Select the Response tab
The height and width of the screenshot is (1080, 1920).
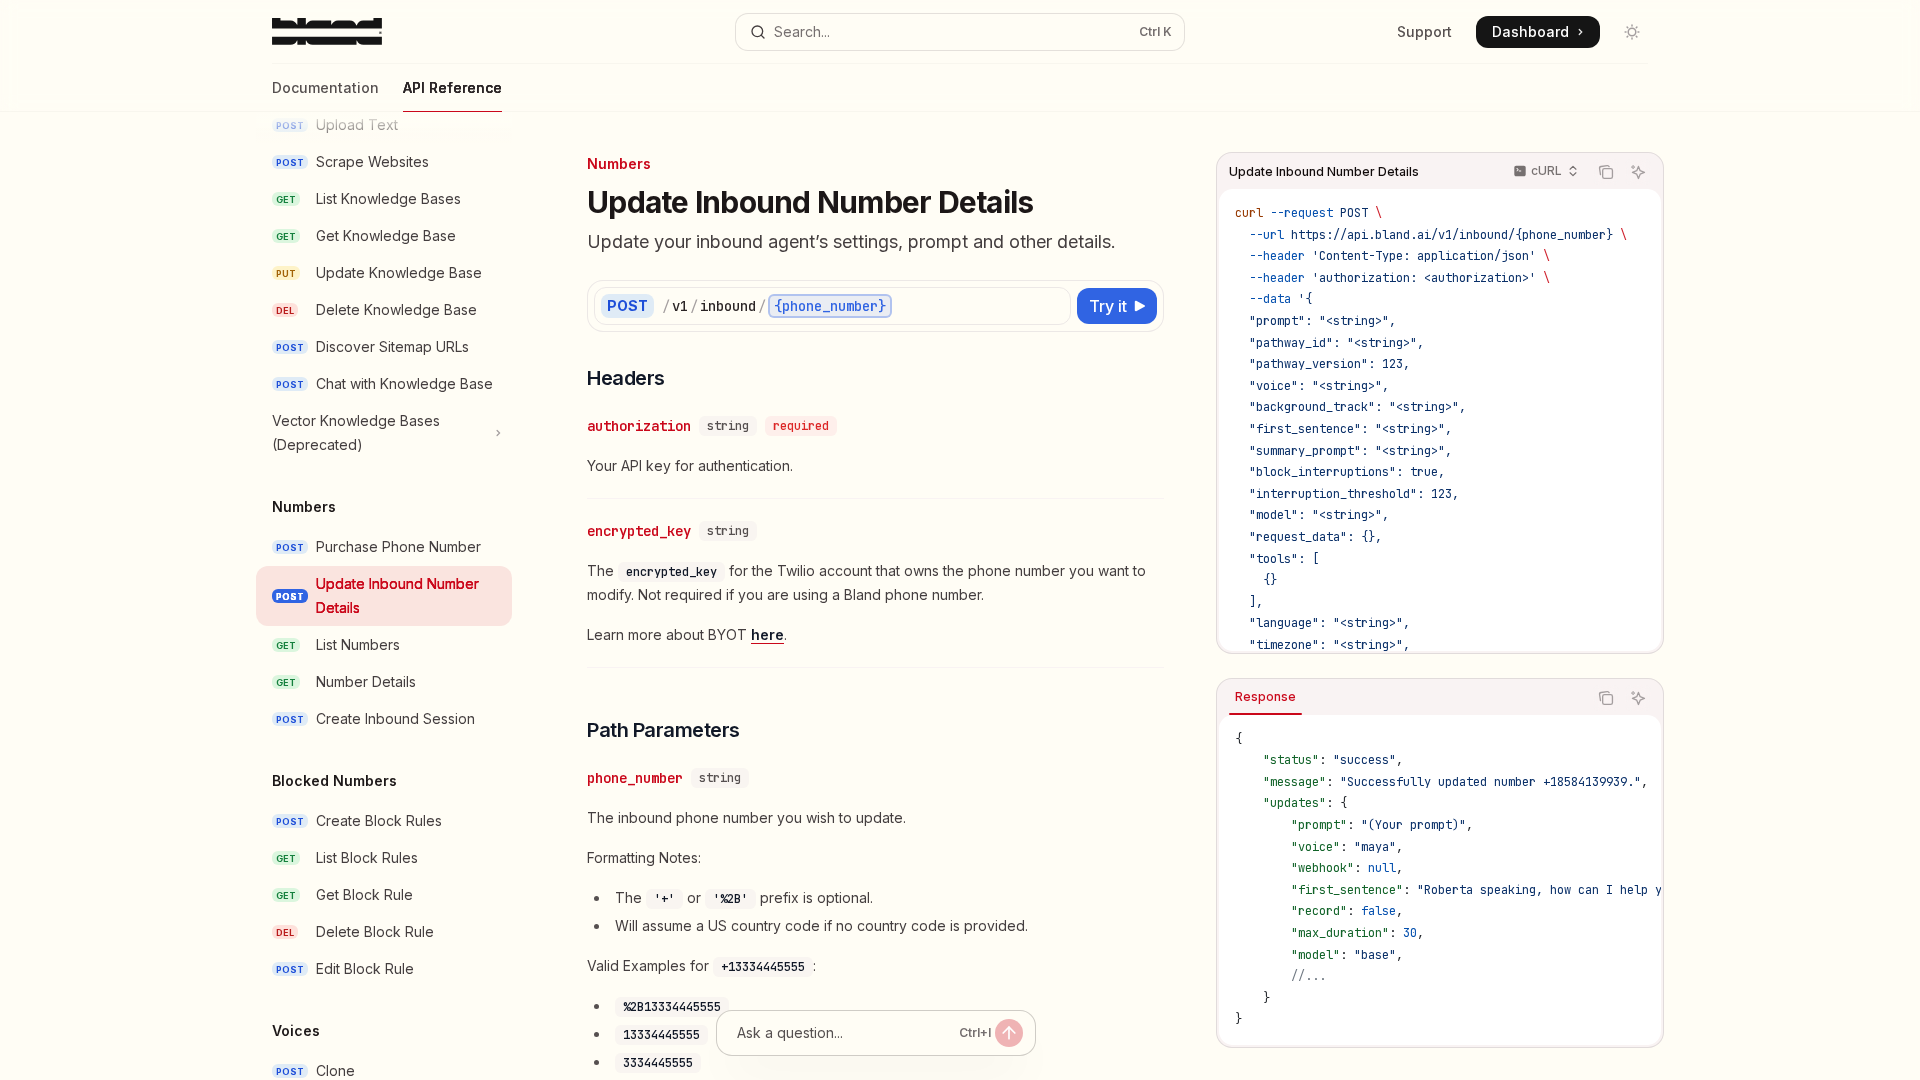[1265, 697]
